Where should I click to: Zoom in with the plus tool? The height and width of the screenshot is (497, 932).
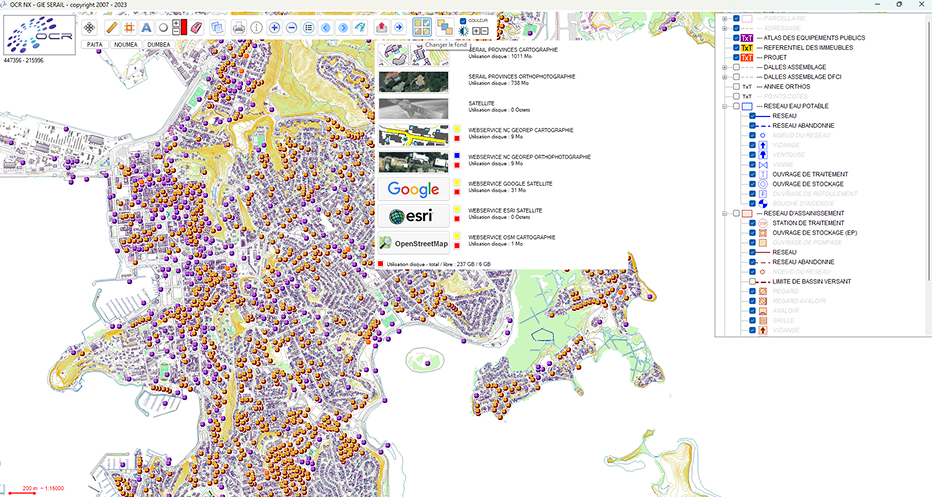pos(274,27)
